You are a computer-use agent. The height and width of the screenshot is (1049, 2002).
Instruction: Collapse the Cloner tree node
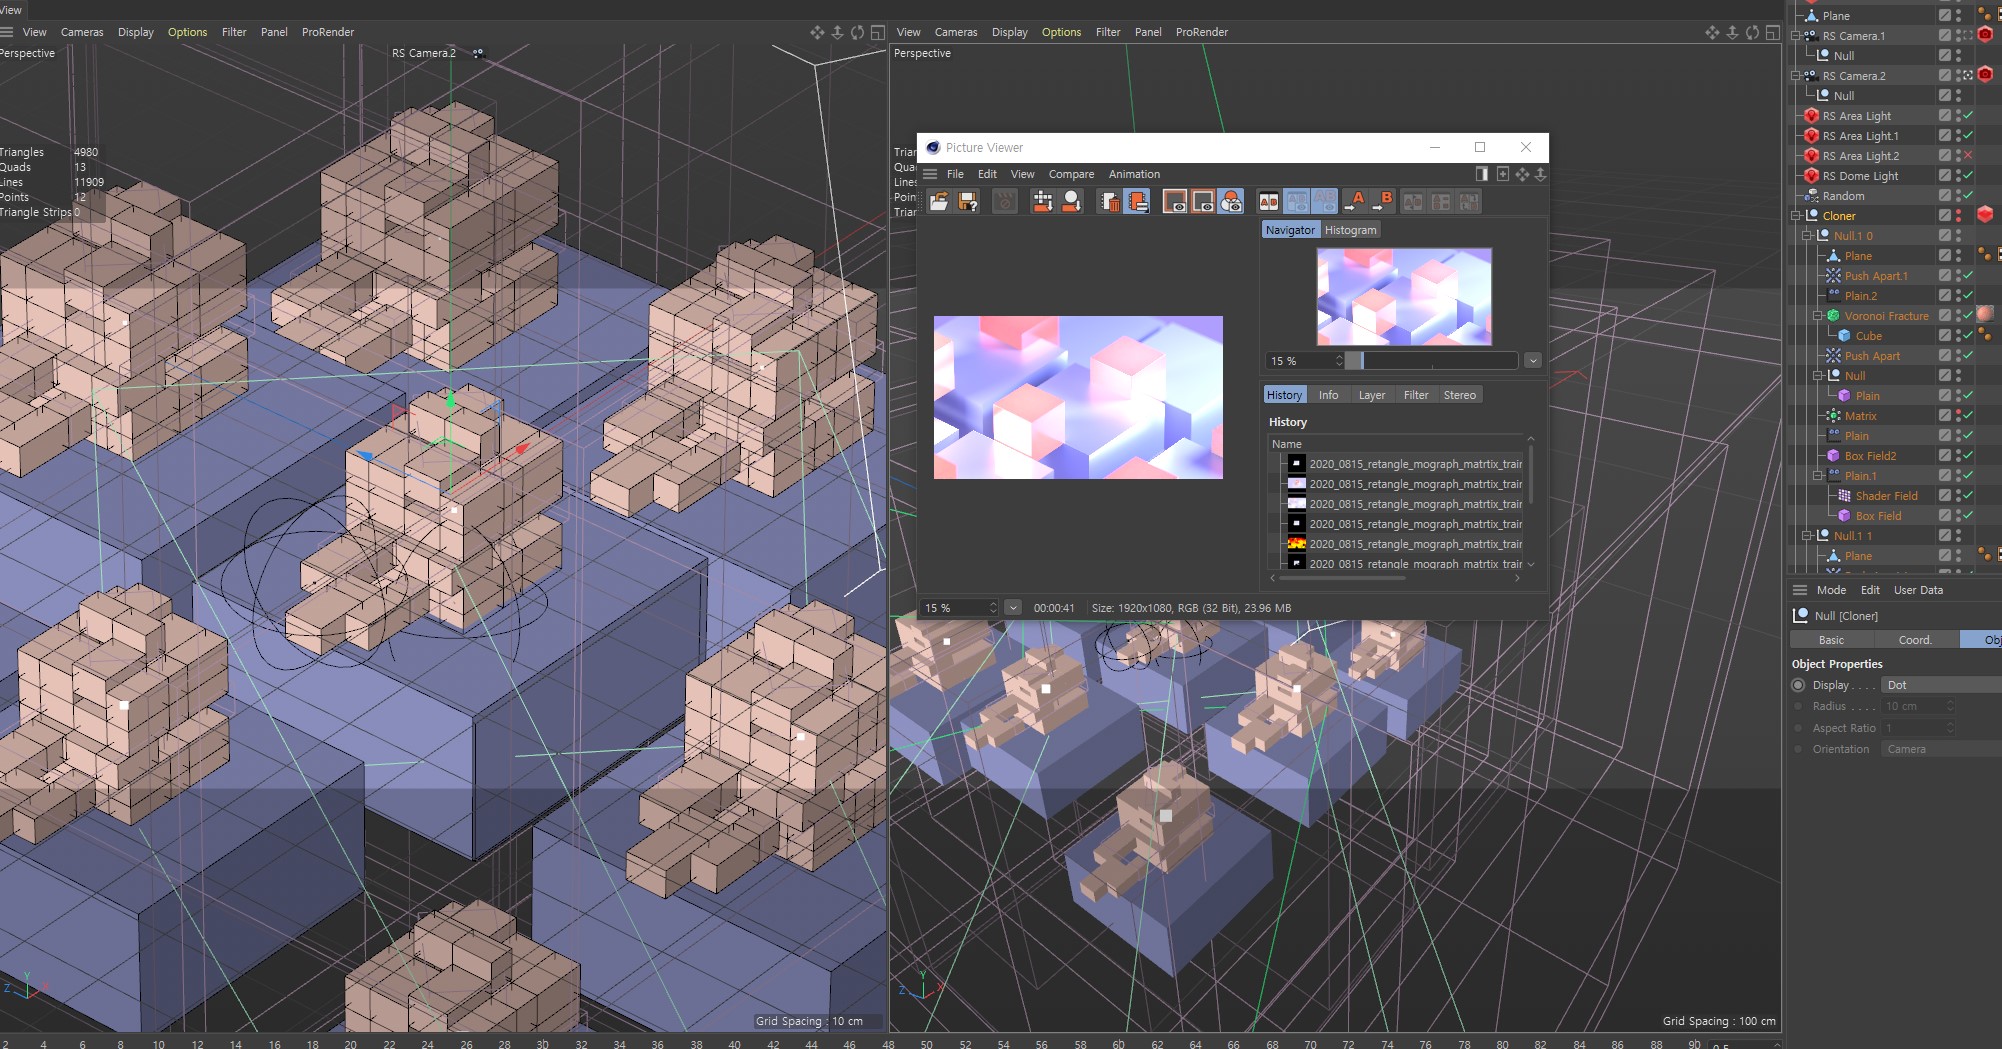click(1796, 216)
